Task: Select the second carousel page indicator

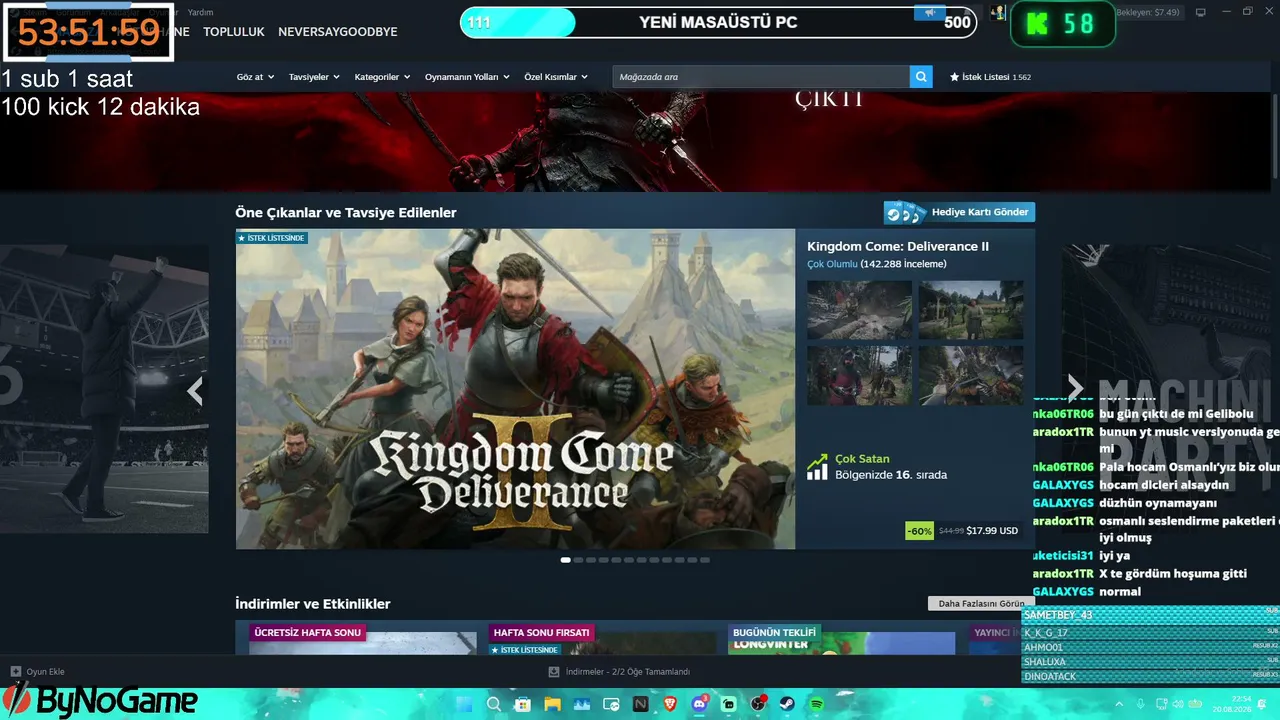Action: coord(578,560)
